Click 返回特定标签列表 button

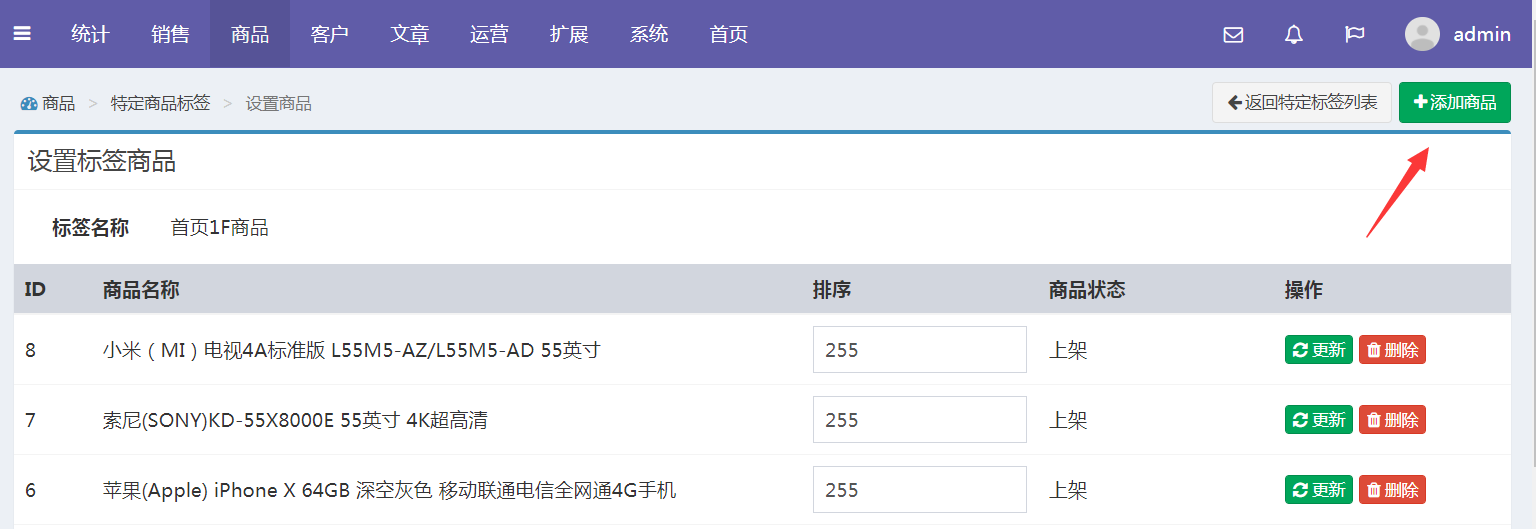pyautogui.click(x=1301, y=102)
